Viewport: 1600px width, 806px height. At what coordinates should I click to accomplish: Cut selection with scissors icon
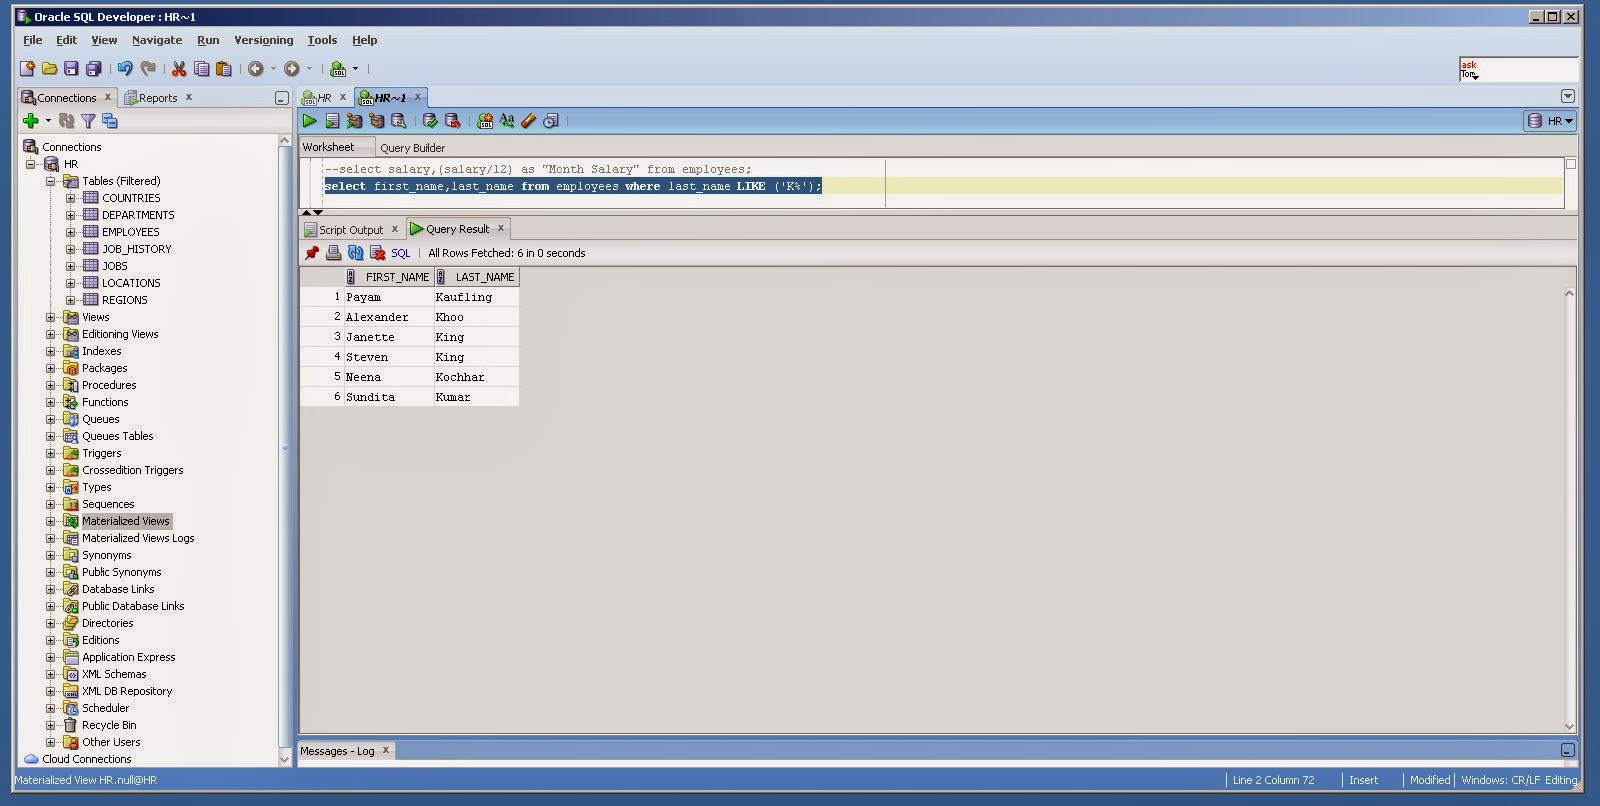[x=179, y=69]
